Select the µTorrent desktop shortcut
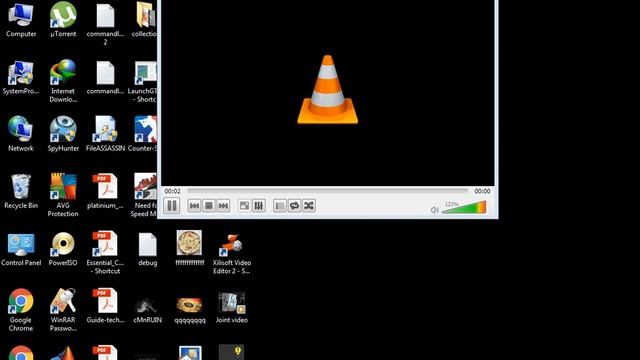Viewport: 640px width, 360px height. tap(63, 20)
